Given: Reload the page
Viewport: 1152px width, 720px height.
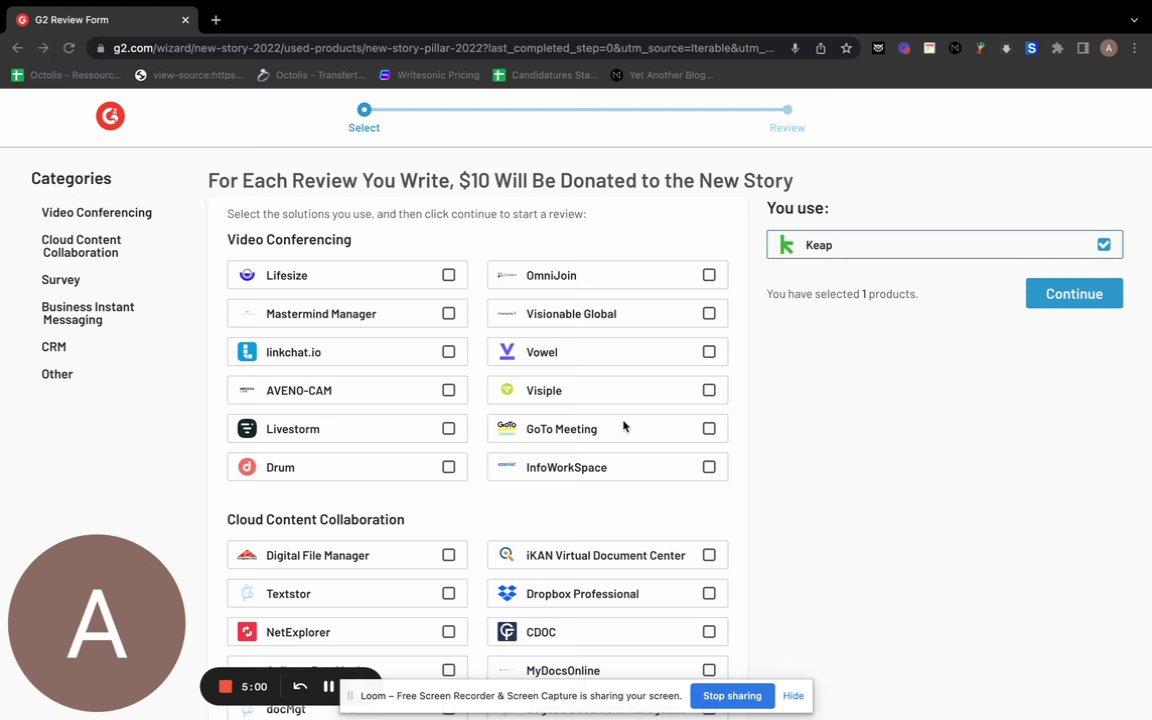Looking at the screenshot, I should [x=69, y=48].
